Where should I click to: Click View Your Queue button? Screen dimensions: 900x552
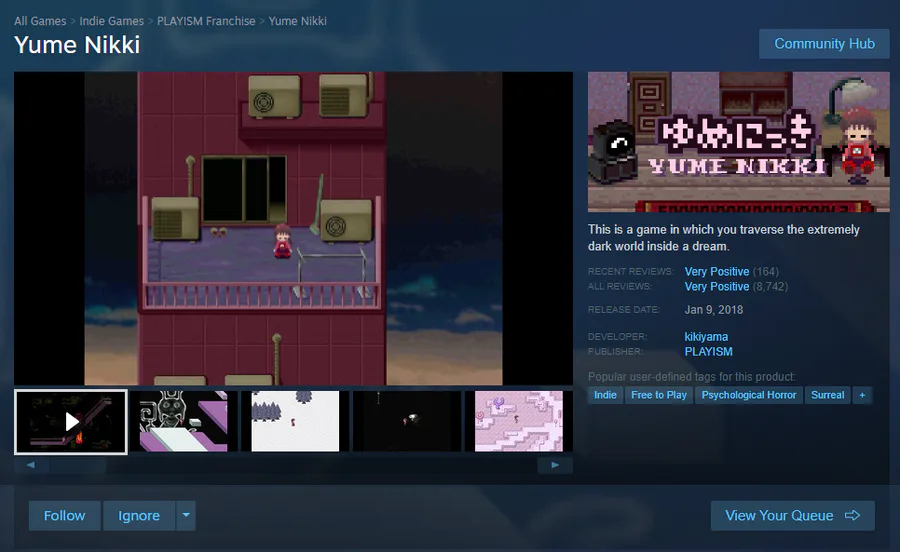tap(793, 516)
